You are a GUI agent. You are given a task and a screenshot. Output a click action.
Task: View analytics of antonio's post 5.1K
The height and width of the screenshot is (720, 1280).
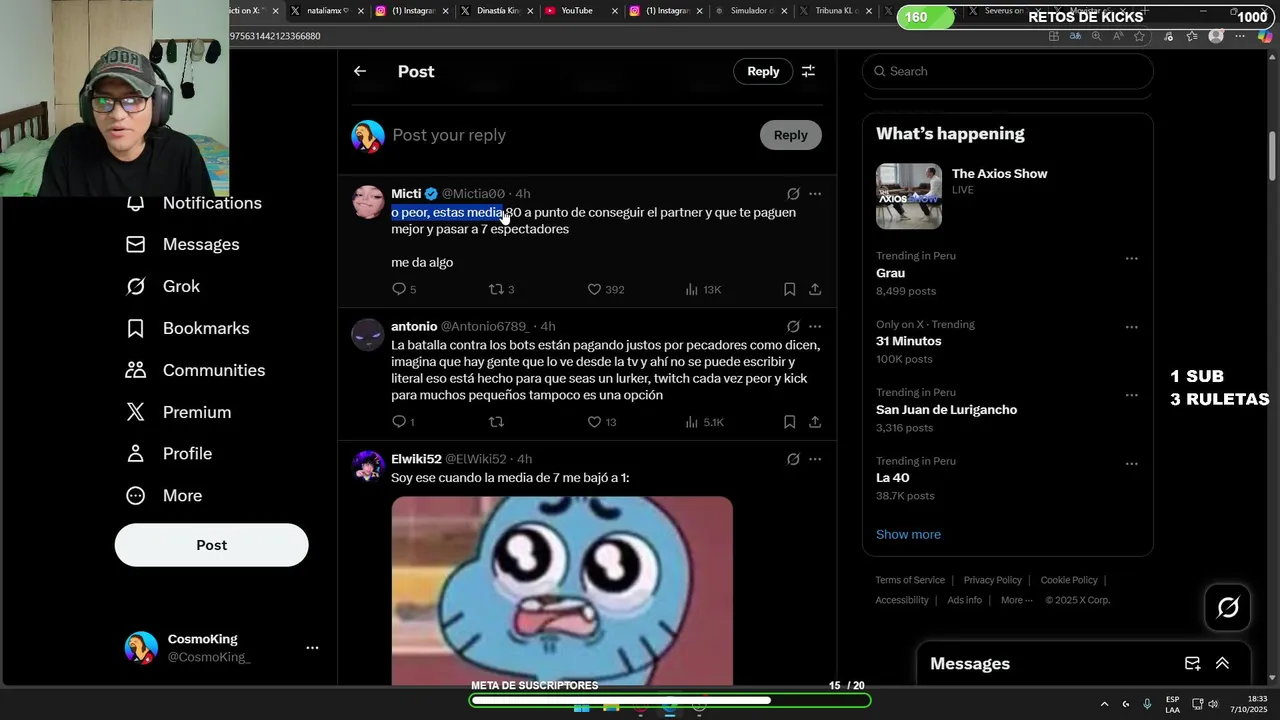point(703,422)
